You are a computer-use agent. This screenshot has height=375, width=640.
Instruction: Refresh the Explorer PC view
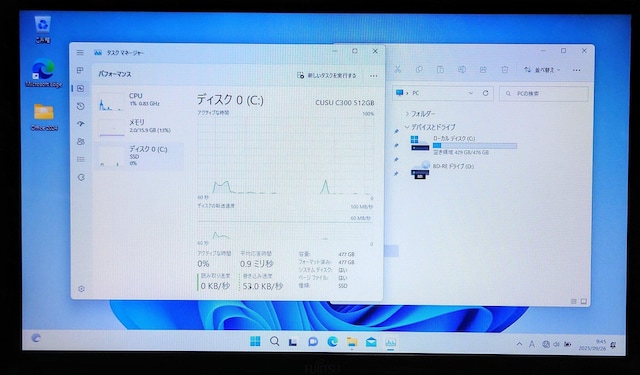point(486,93)
